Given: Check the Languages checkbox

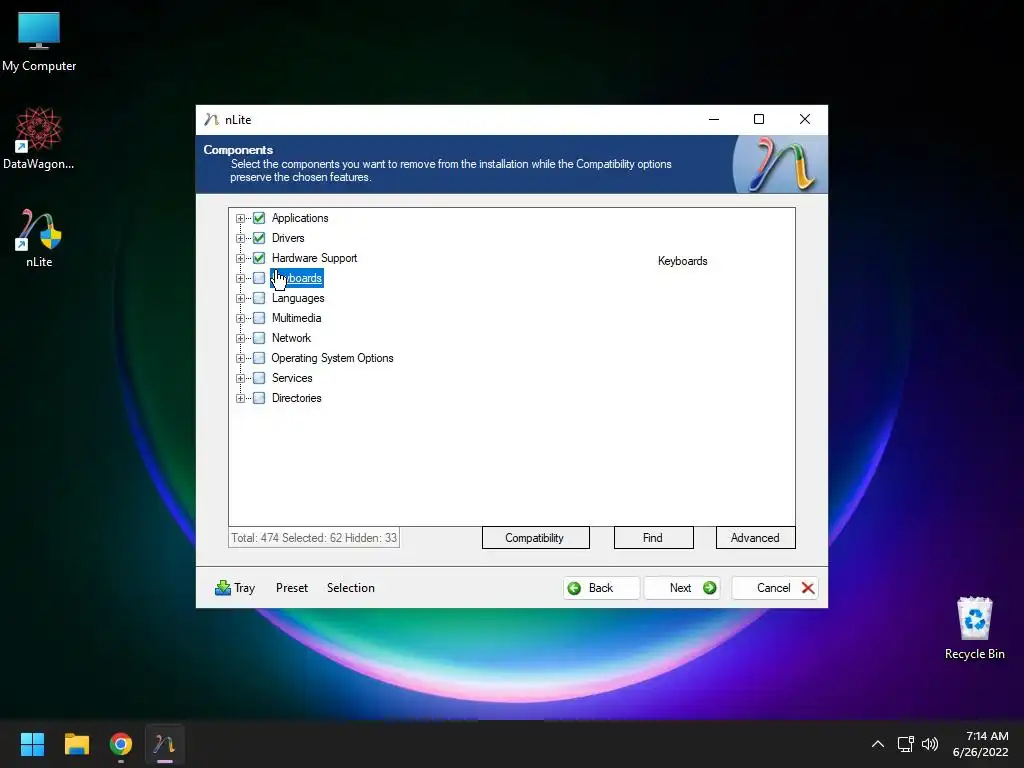Looking at the screenshot, I should [x=259, y=298].
